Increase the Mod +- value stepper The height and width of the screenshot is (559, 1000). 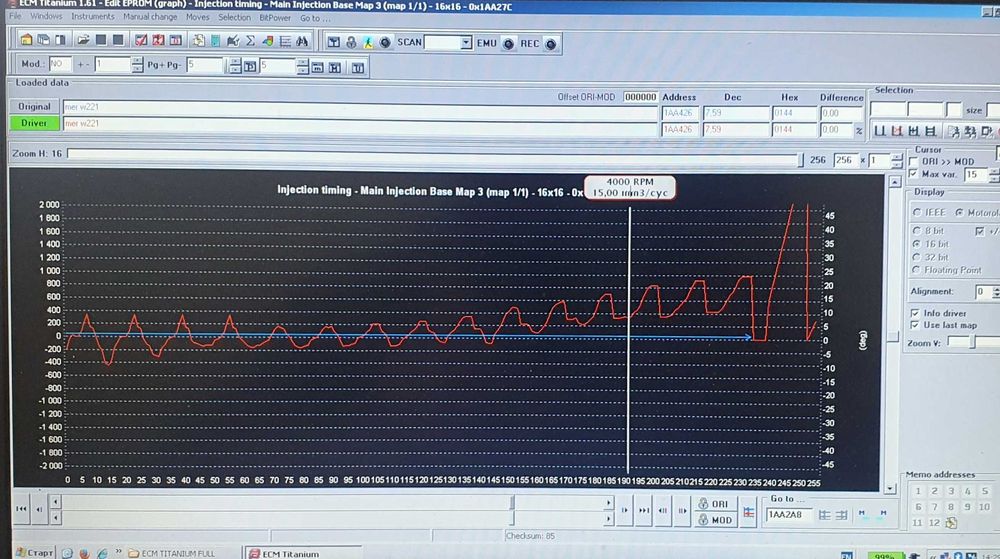pyautogui.click(x=137, y=61)
